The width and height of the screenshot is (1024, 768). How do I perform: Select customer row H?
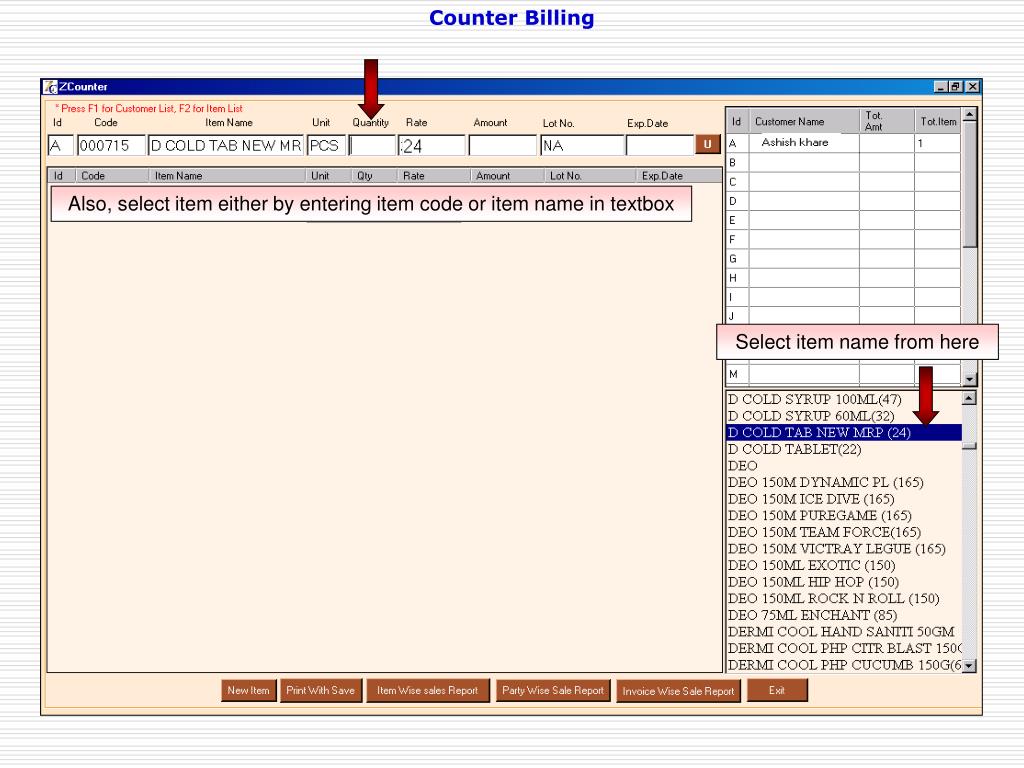(x=843, y=278)
